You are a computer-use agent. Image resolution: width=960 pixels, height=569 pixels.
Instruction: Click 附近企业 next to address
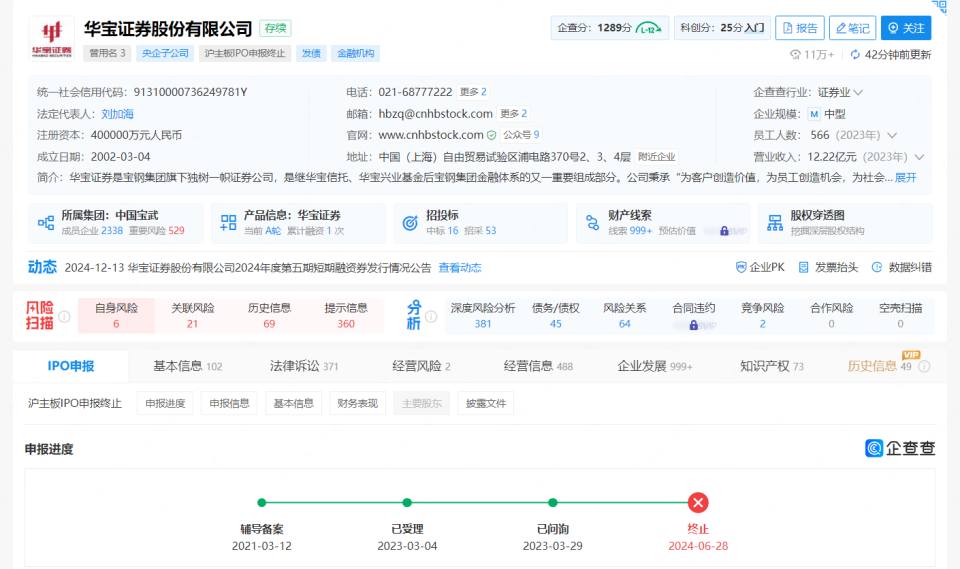coord(656,157)
